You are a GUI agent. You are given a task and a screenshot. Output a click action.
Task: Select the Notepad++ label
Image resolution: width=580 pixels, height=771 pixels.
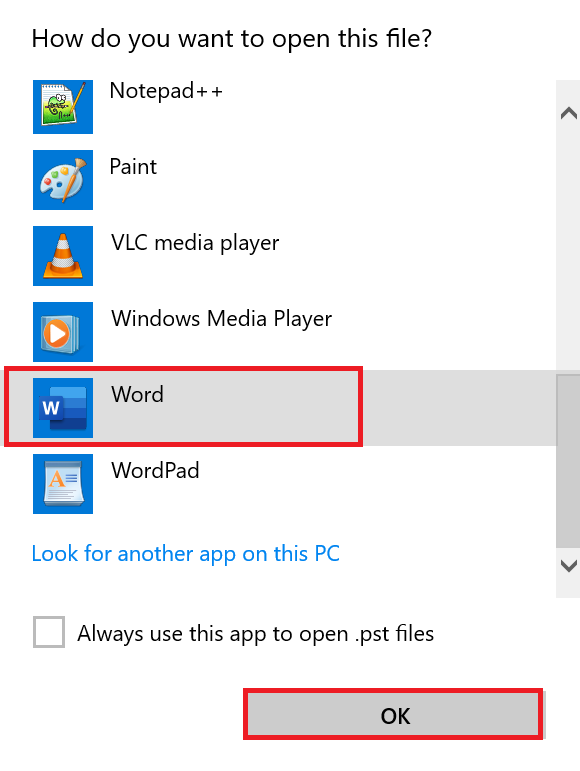tap(166, 91)
